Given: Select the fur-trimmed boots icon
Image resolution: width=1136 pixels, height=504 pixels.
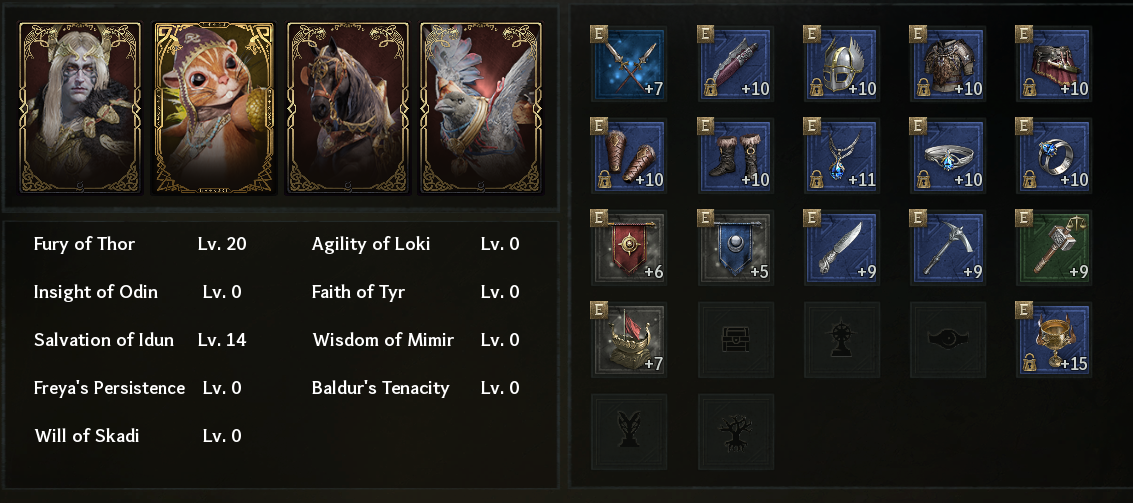Looking at the screenshot, I should [x=736, y=156].
